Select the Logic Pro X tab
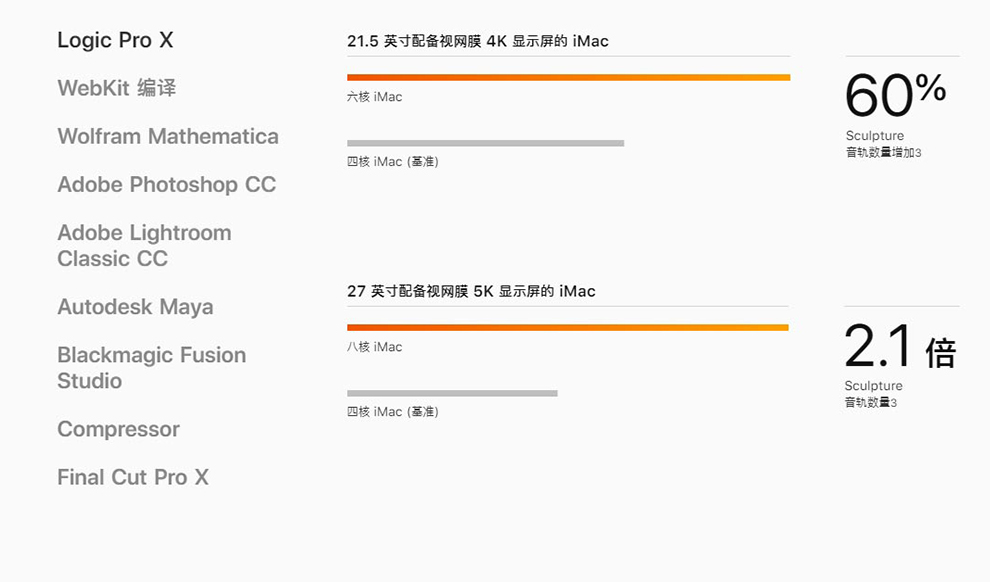The height and width of the screenshot is (582, 990). [115, 40]
